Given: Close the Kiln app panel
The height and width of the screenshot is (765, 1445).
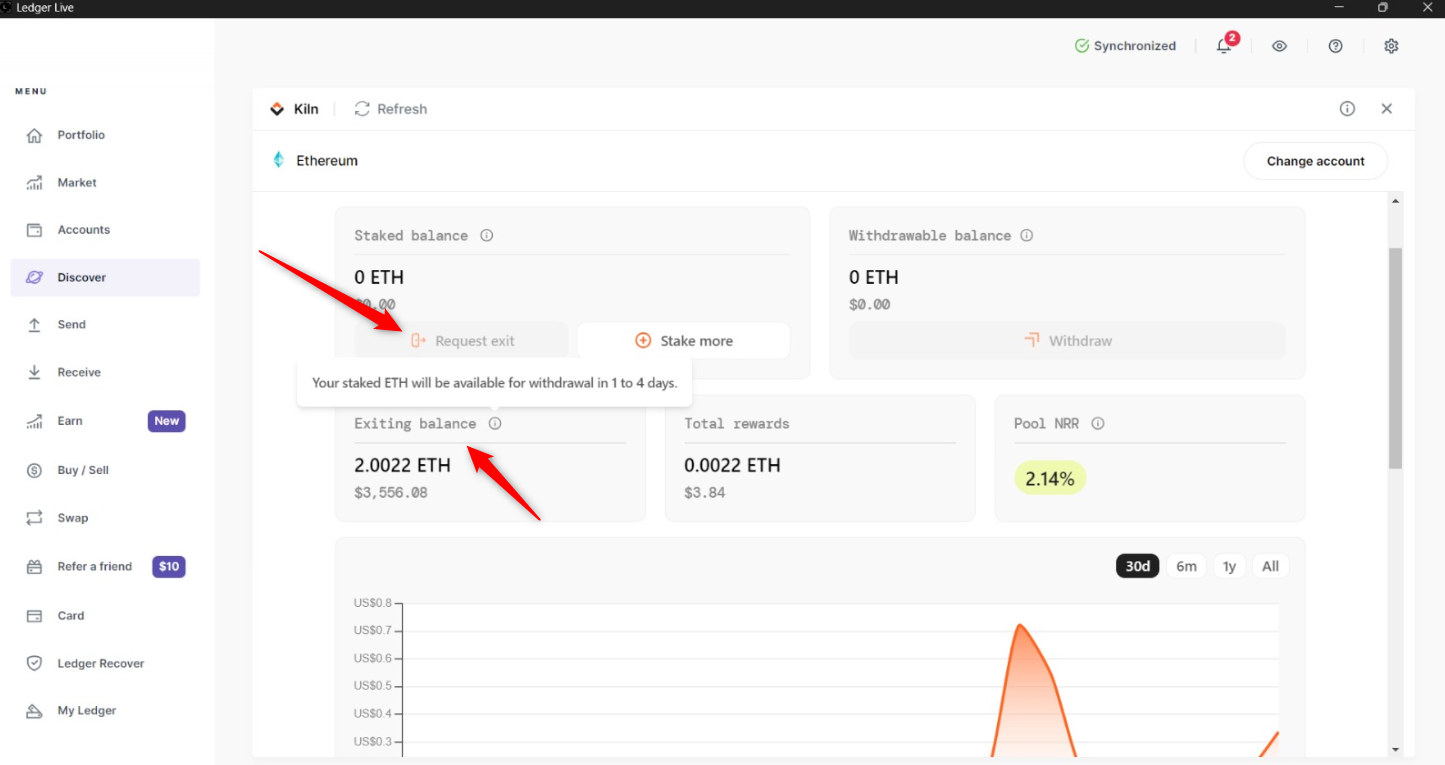Looking at the screenshot, I should coord(1386,109).
